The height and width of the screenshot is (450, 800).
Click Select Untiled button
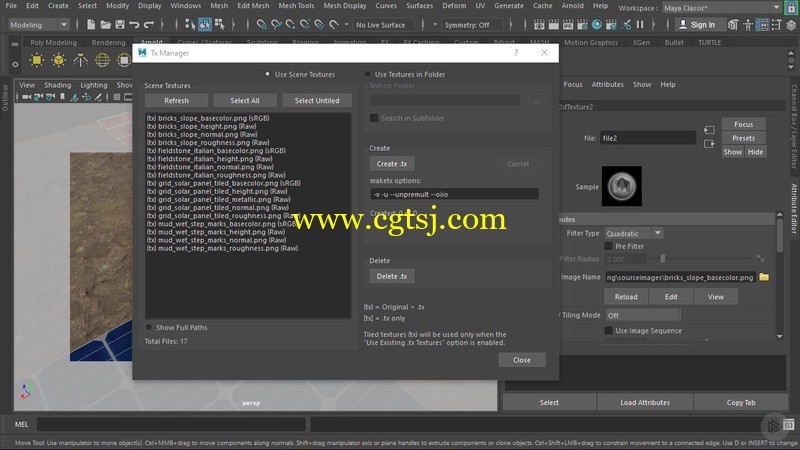(x=317, y=101)
